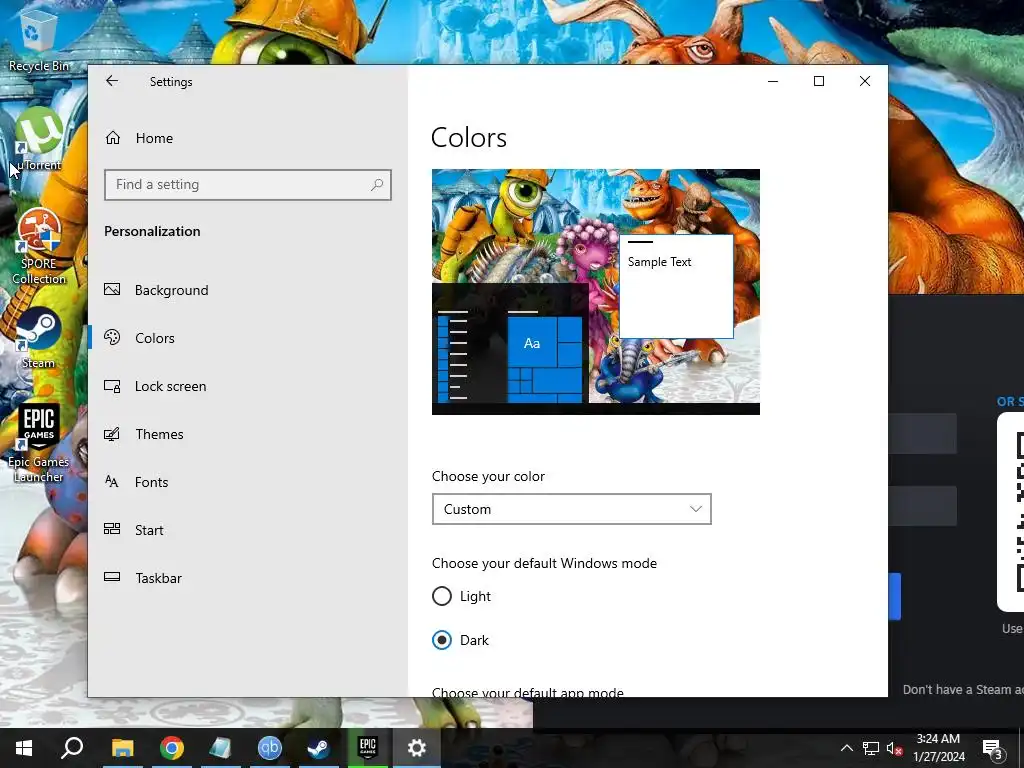The height and width of the screenshot is (768, 1024).
Task: Select Recycle Bin desktop icon
Action: (x=39, y=40)
